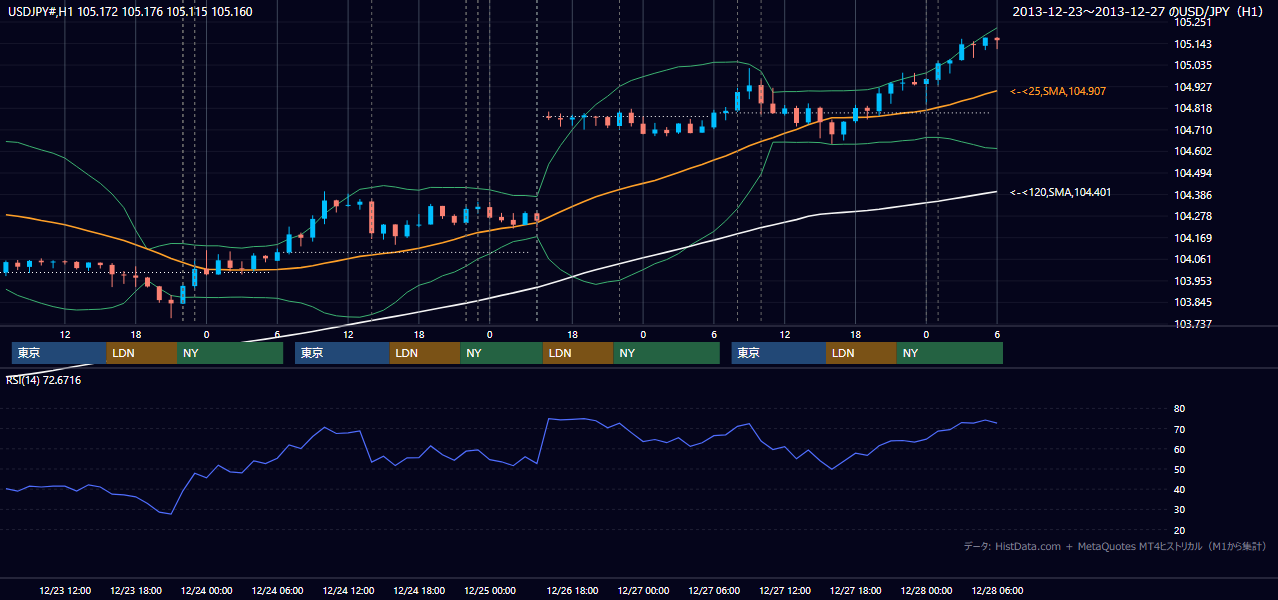This screenshot has height=600, width=1278.
Task: Click the 103.845 price axis label
Action: pos(1193,302)
